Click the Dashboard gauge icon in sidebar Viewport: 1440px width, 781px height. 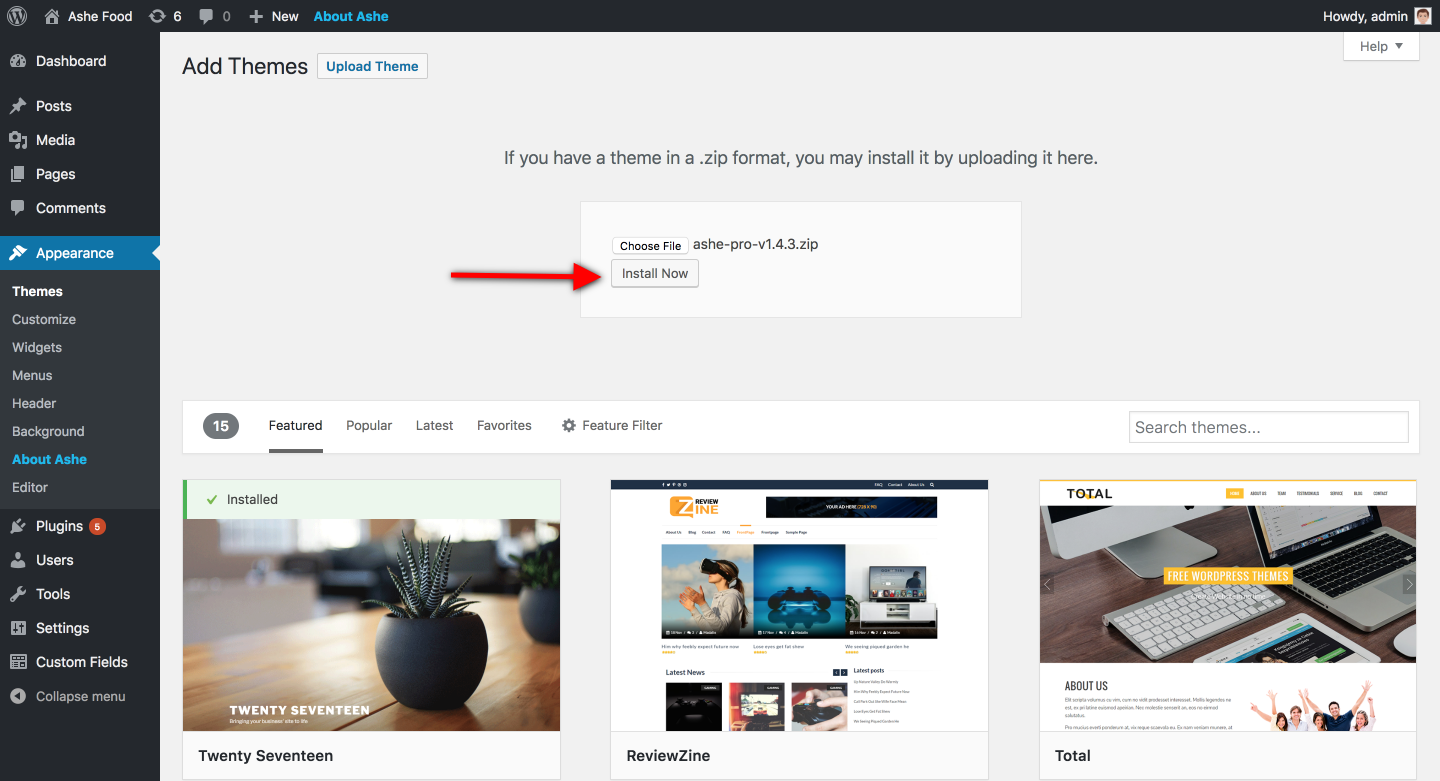click(18, 61)
